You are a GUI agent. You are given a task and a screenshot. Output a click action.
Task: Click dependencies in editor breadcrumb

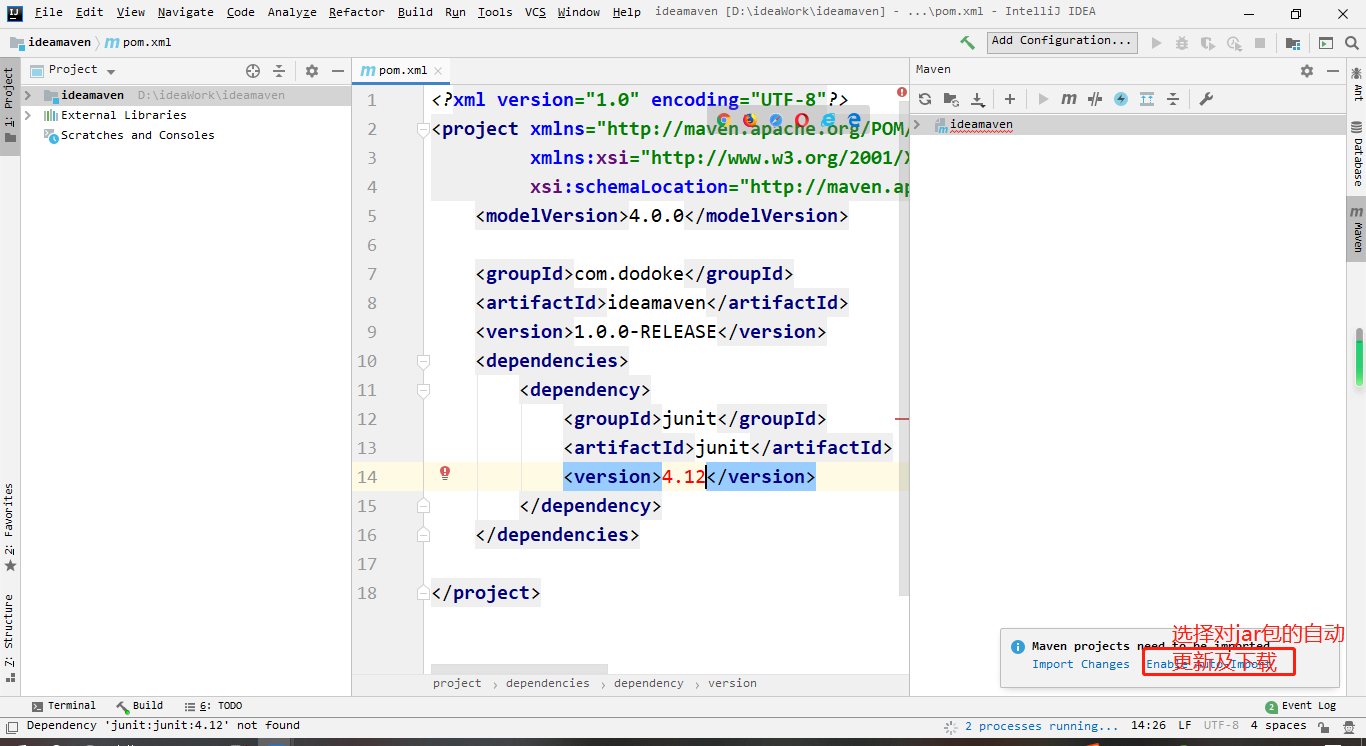click(x=548, y=684)
